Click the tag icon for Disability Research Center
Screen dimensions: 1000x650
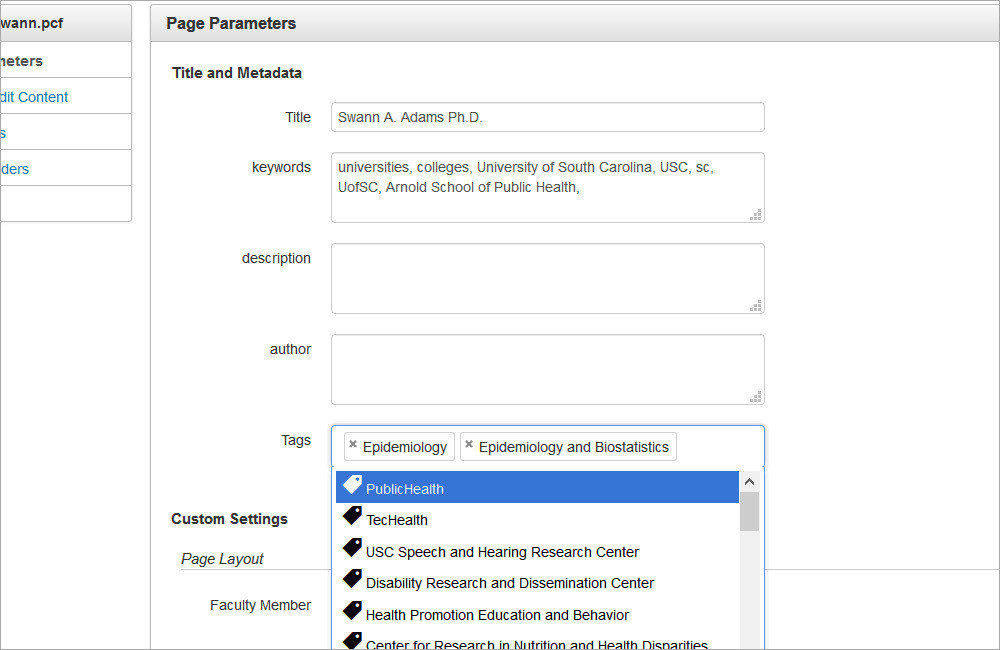352,579
